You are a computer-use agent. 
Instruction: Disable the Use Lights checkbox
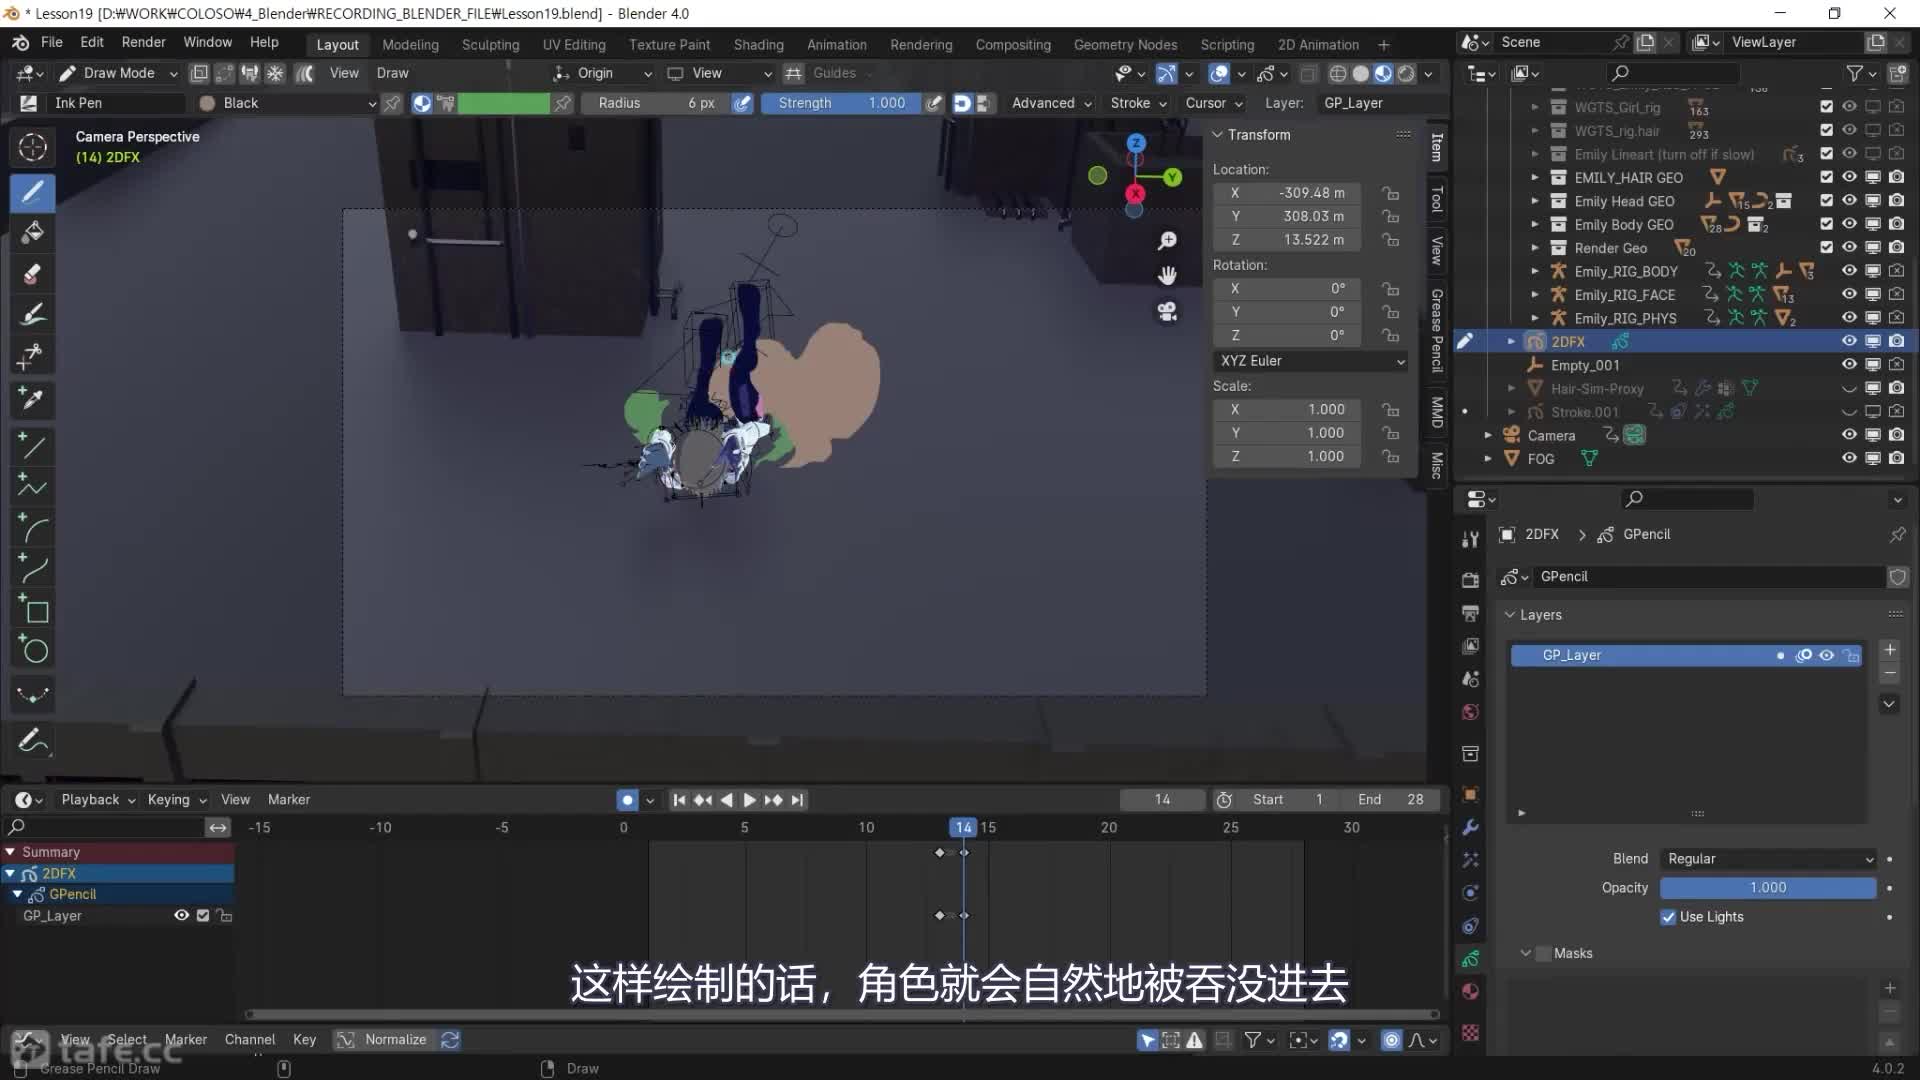coord(1668,917)
